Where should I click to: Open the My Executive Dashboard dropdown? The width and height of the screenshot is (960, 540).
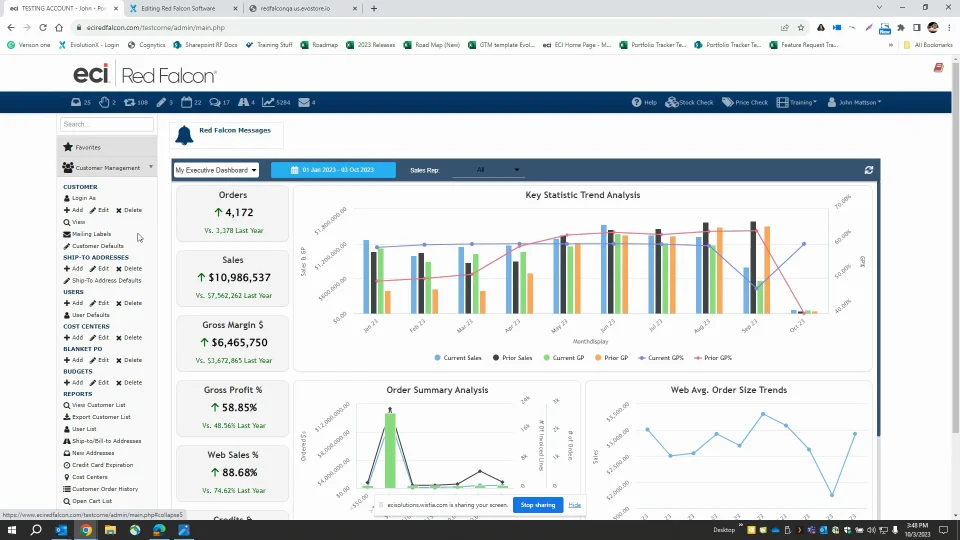[216, 170]
